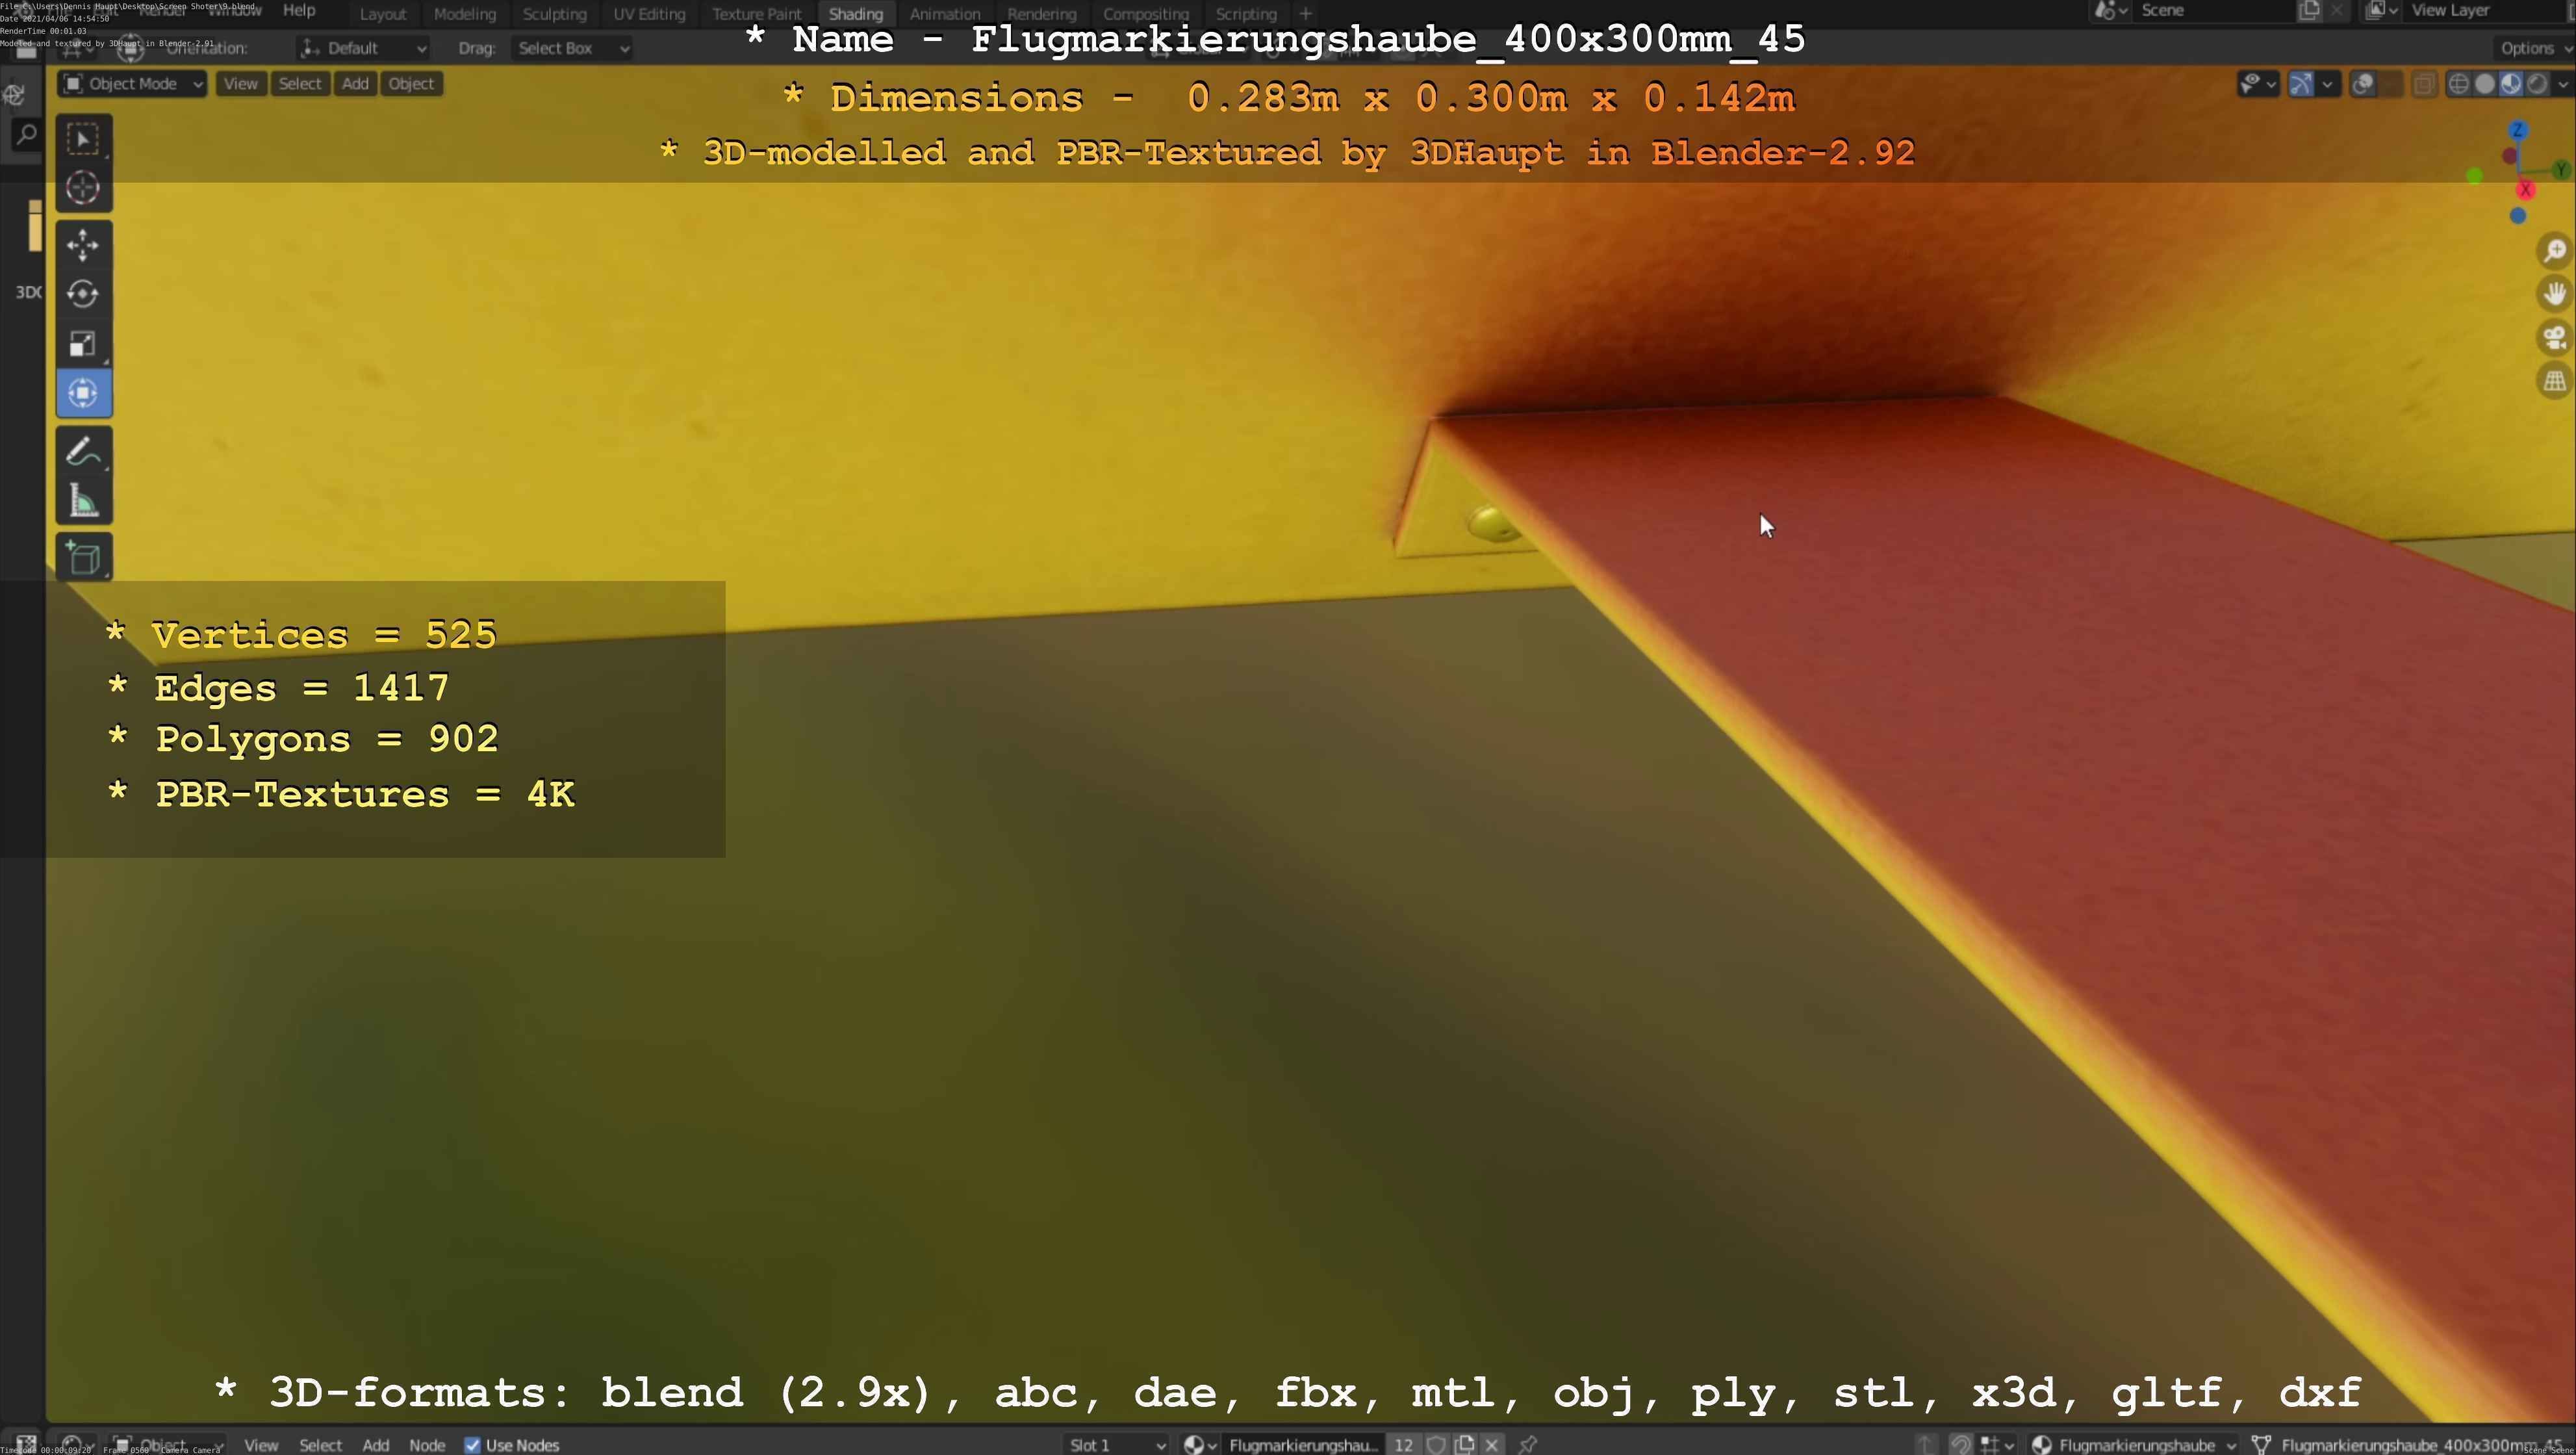Toggle viewport gizmo display button
Screen dimensions: 2576x1455
(2301, 84)
